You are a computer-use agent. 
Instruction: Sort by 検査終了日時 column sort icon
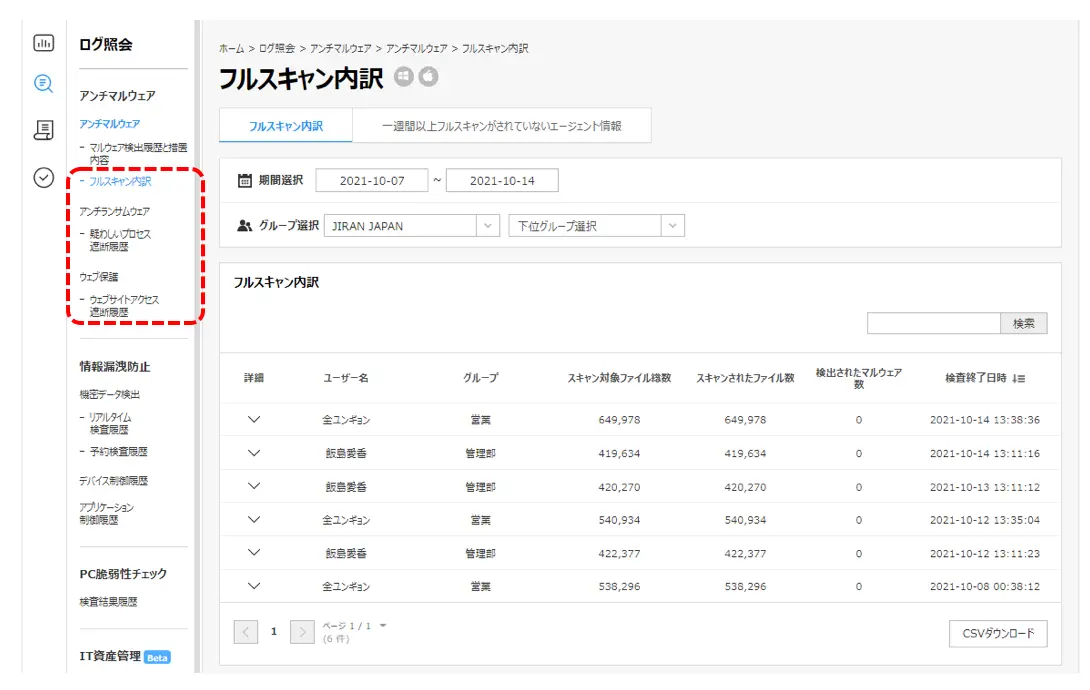1019,378
